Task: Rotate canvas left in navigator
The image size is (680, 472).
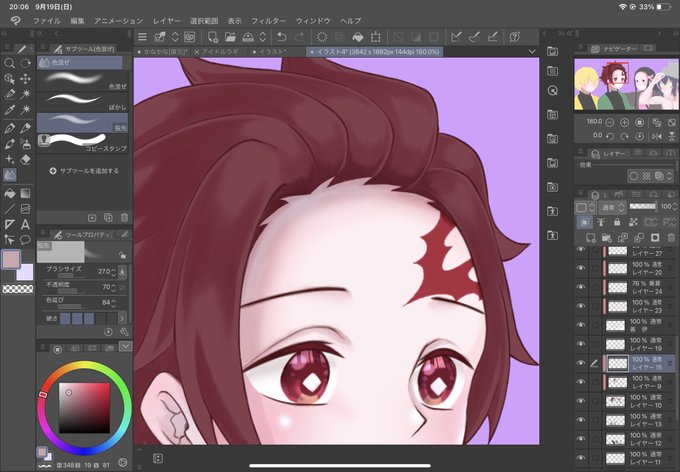Action: point(609,136)
